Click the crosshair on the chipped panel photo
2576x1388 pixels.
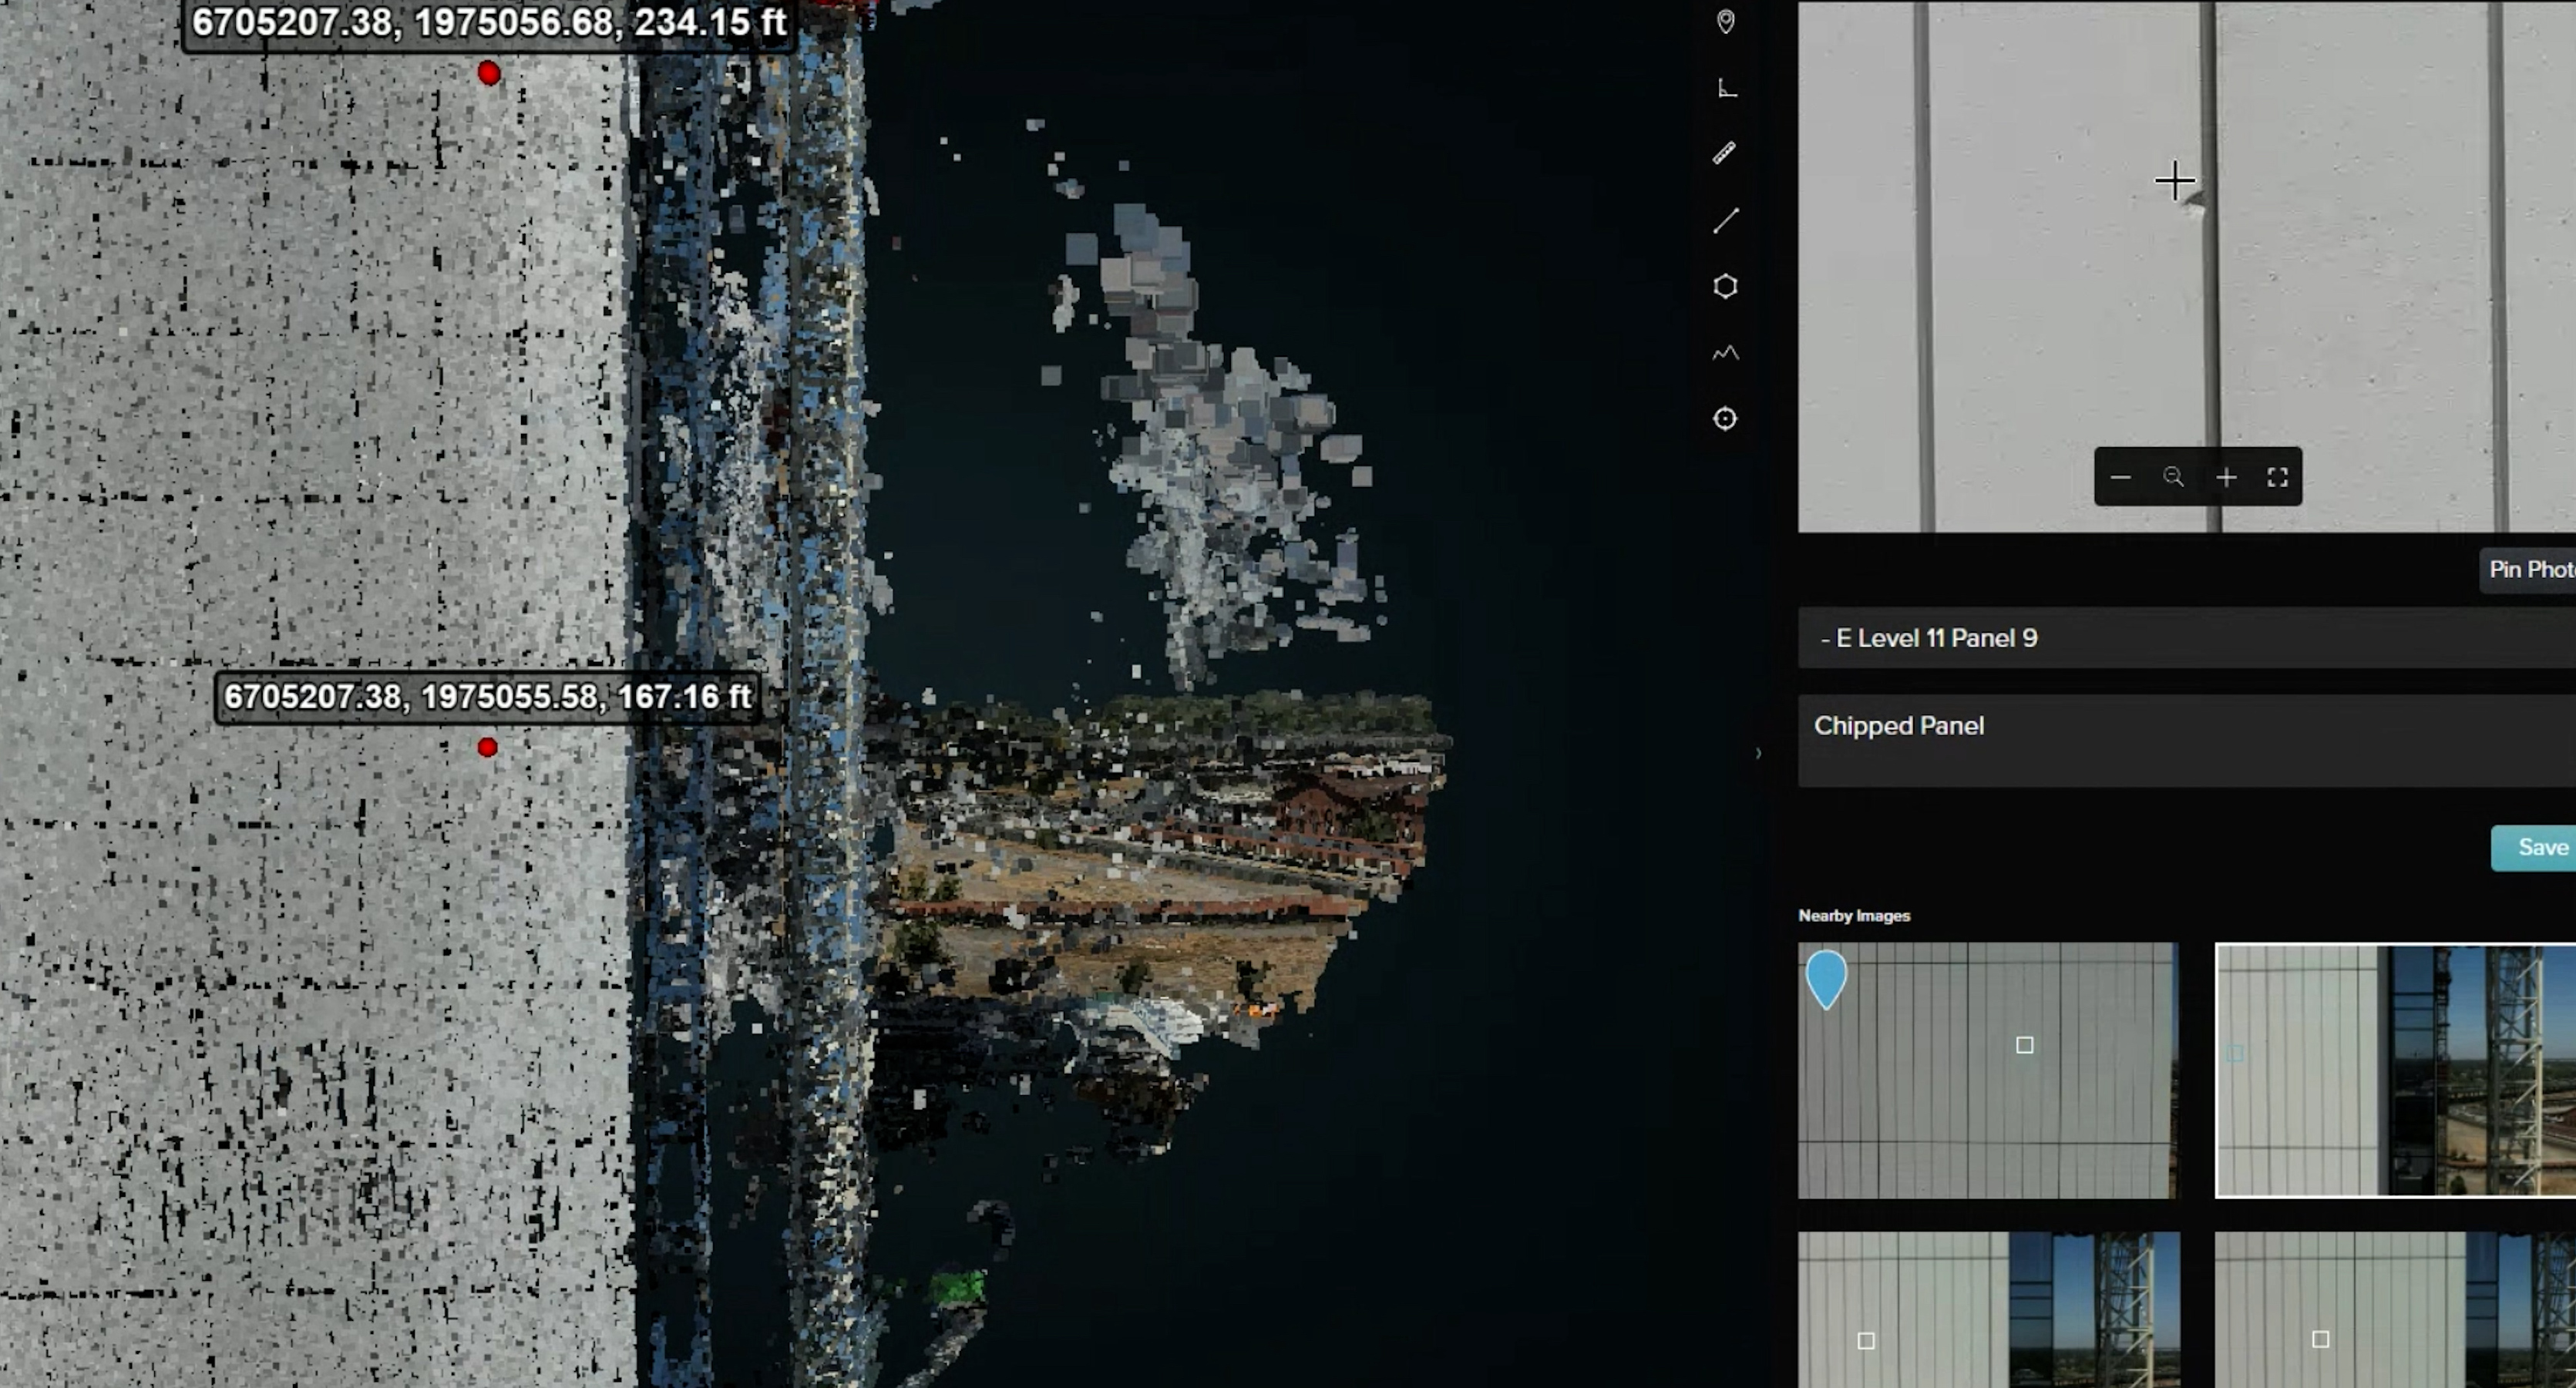[x=2174, y=182]
